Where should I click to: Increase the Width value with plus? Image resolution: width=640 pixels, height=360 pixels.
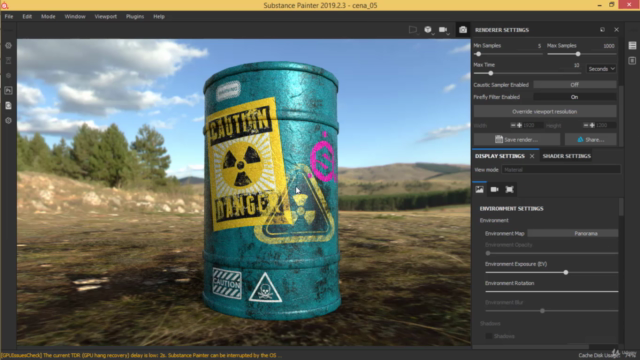[x=519, y=125]
